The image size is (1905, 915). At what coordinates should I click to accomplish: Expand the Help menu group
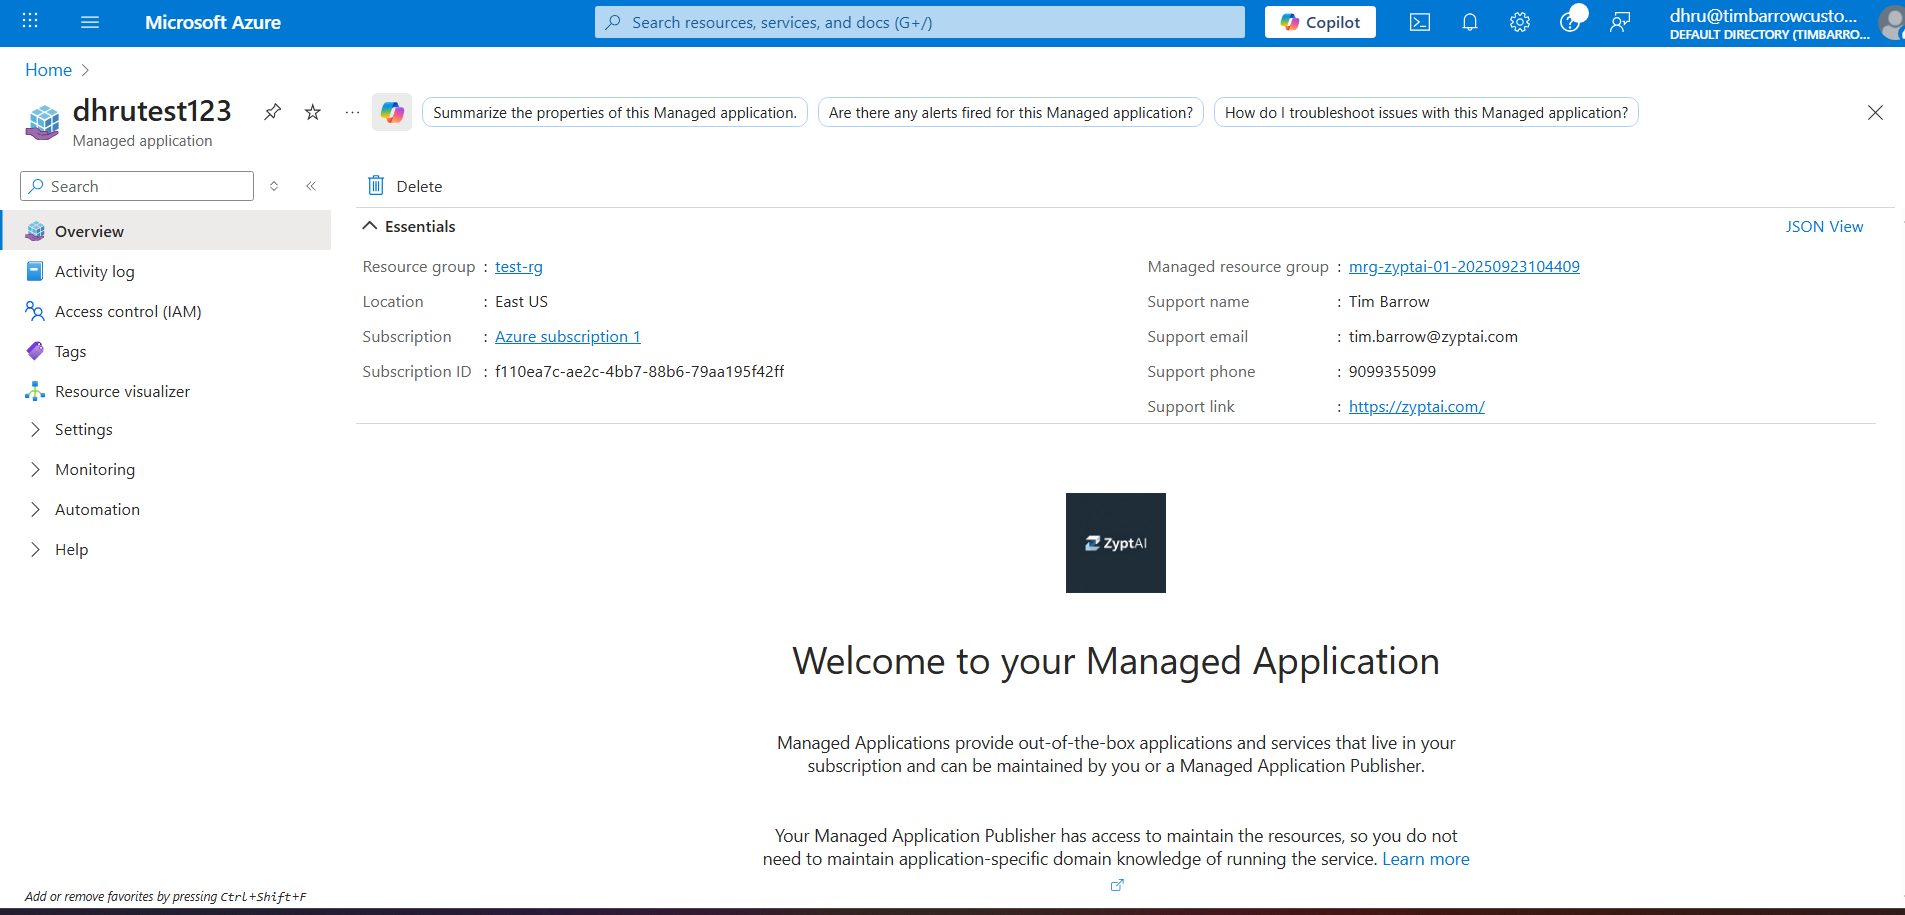pos(36,549)
